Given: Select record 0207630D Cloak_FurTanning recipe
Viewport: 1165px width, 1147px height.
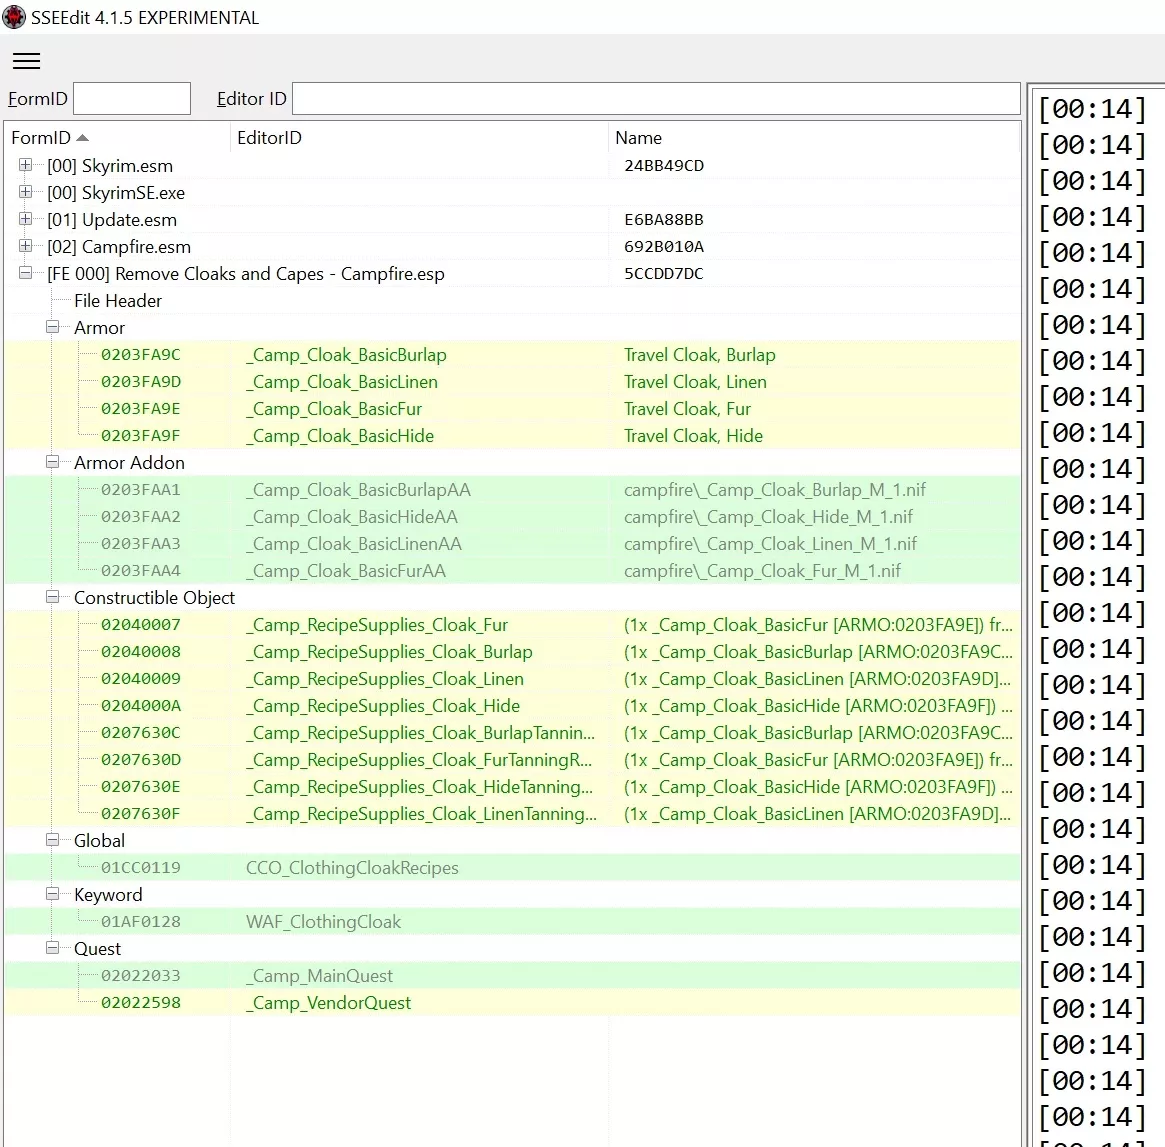Looking at the screenshot, I should coord(513,760).
